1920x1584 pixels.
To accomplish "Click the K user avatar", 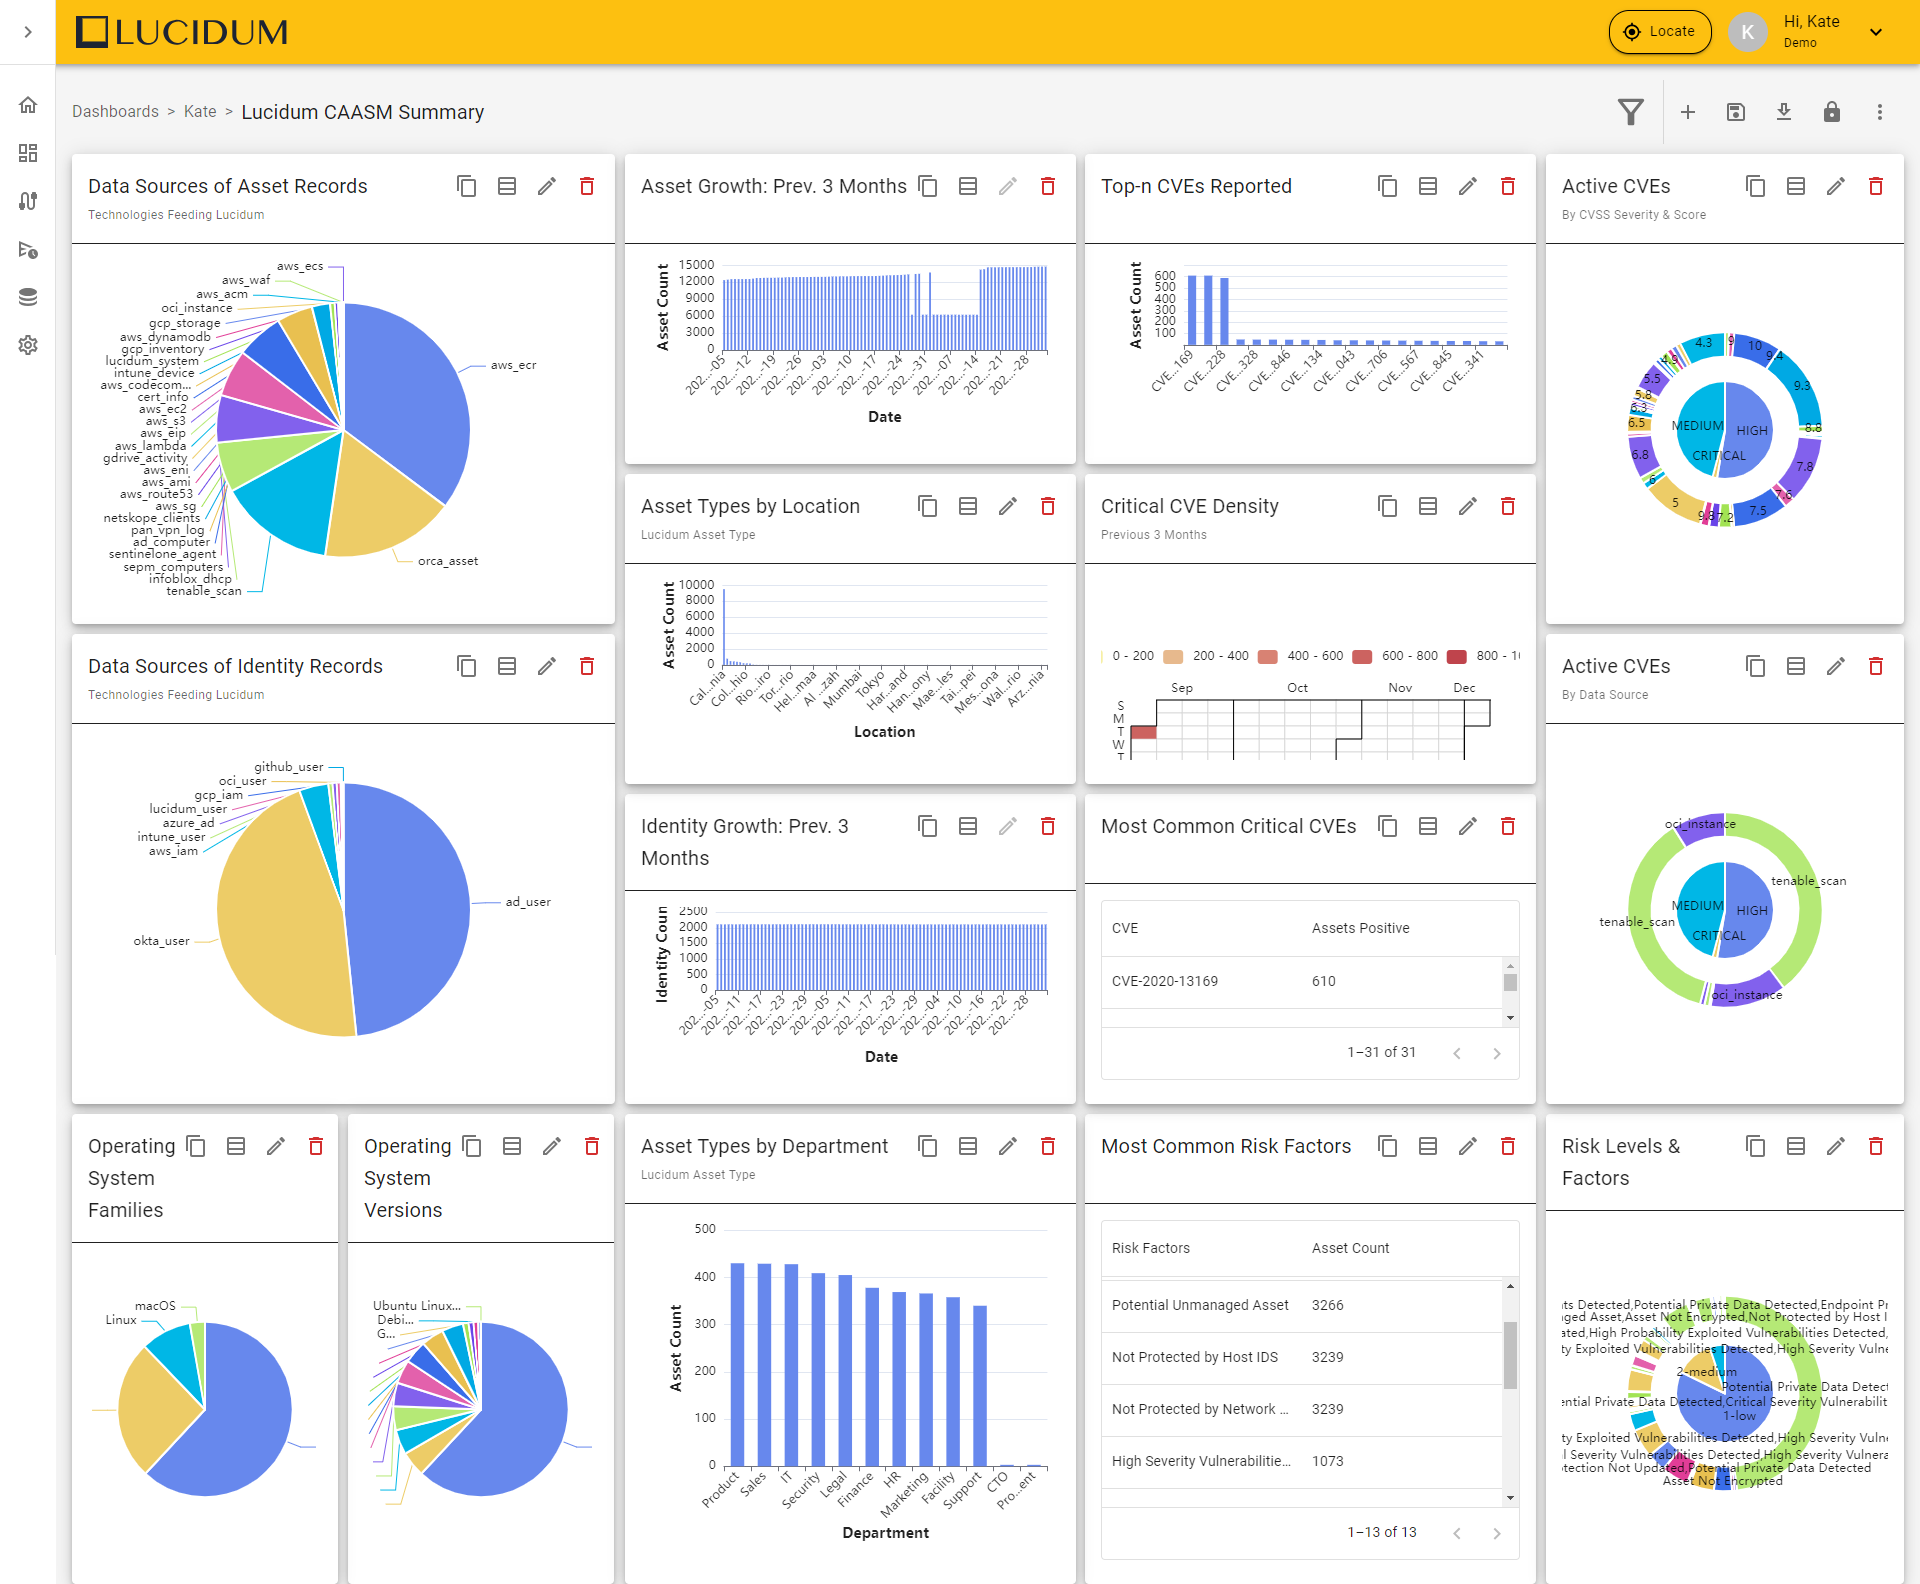I will pyautogui.click(x=1747, y=32).
